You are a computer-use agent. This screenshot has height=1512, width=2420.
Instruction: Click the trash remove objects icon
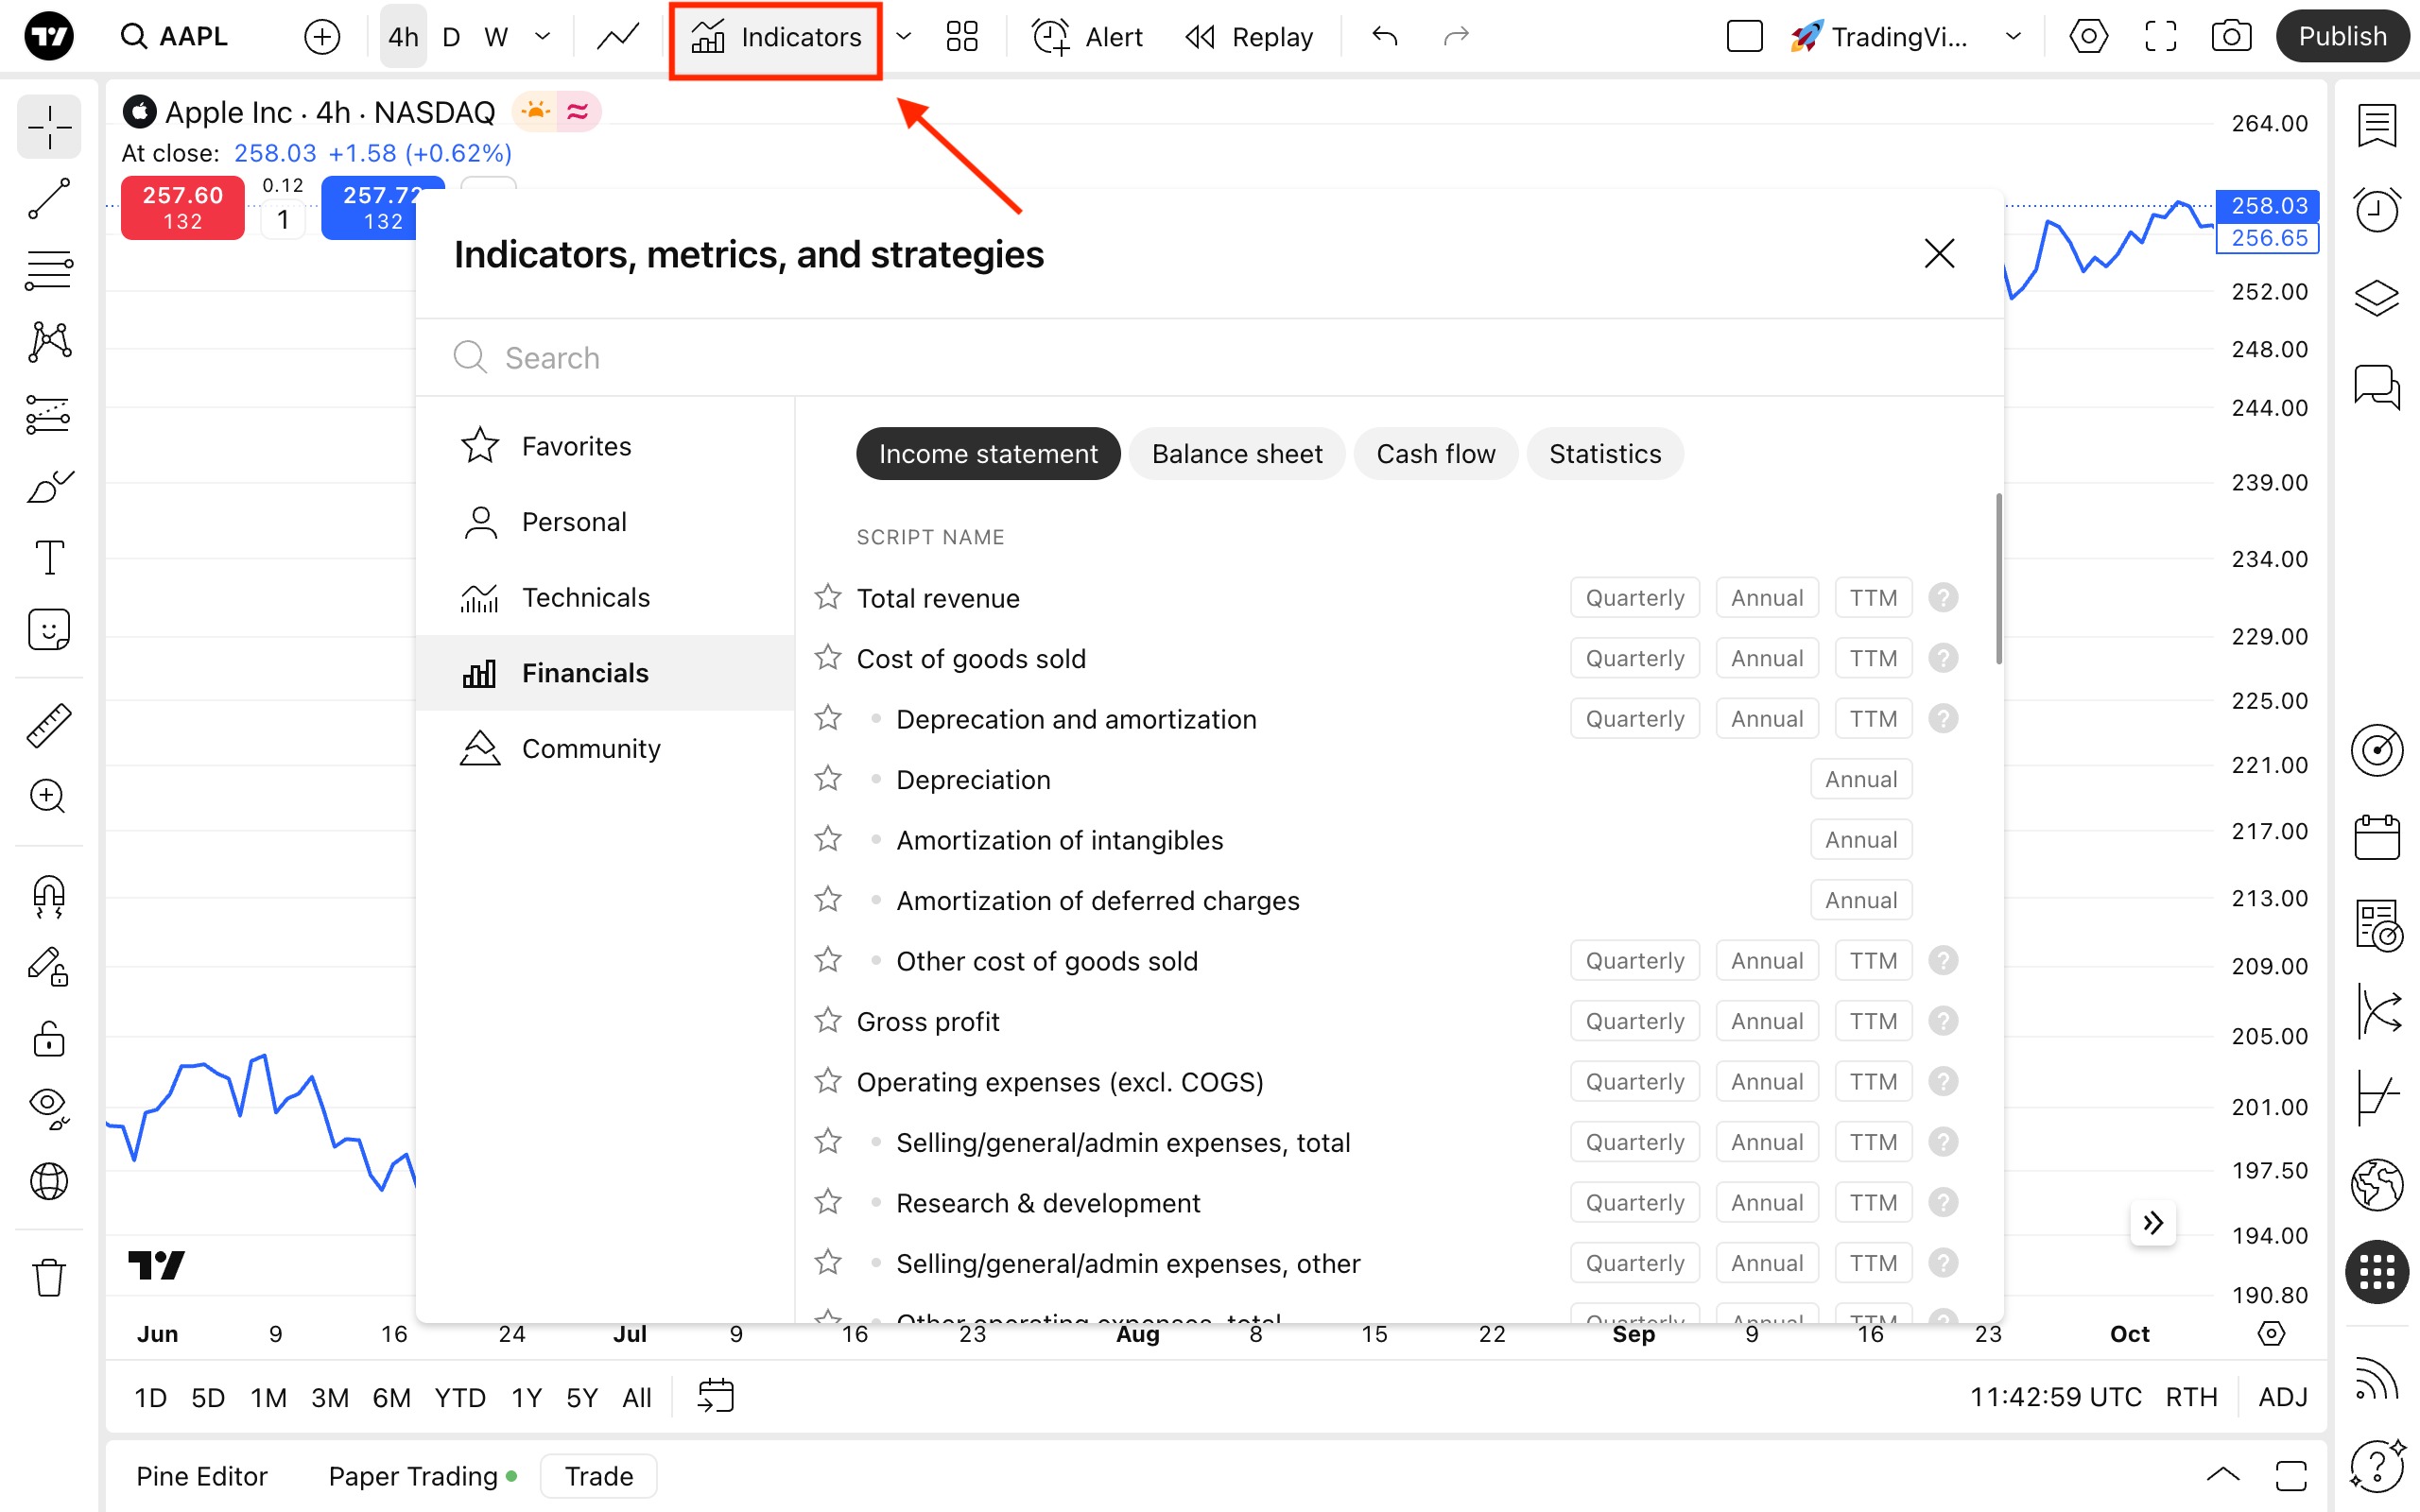pos(48,1277)
